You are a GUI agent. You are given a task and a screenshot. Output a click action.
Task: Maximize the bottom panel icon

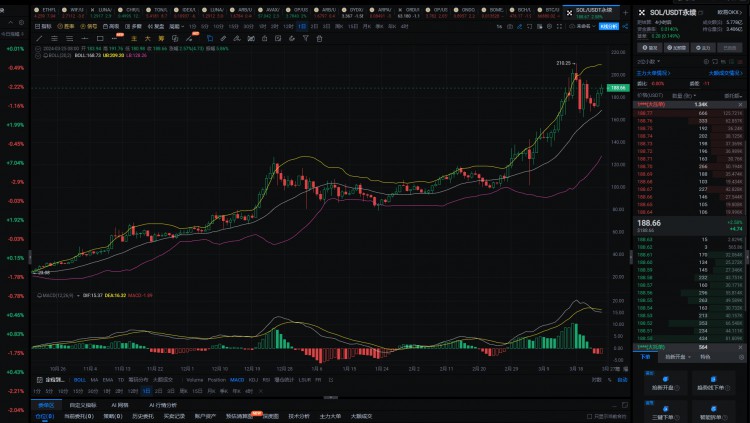point(625,405)
